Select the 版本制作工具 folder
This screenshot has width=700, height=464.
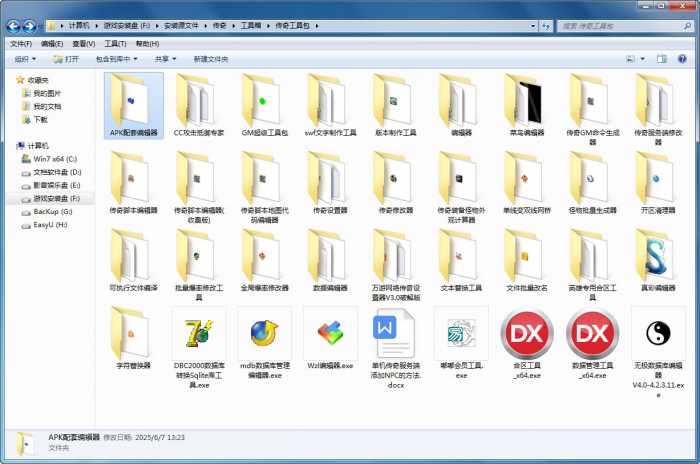tap(396, 106)
